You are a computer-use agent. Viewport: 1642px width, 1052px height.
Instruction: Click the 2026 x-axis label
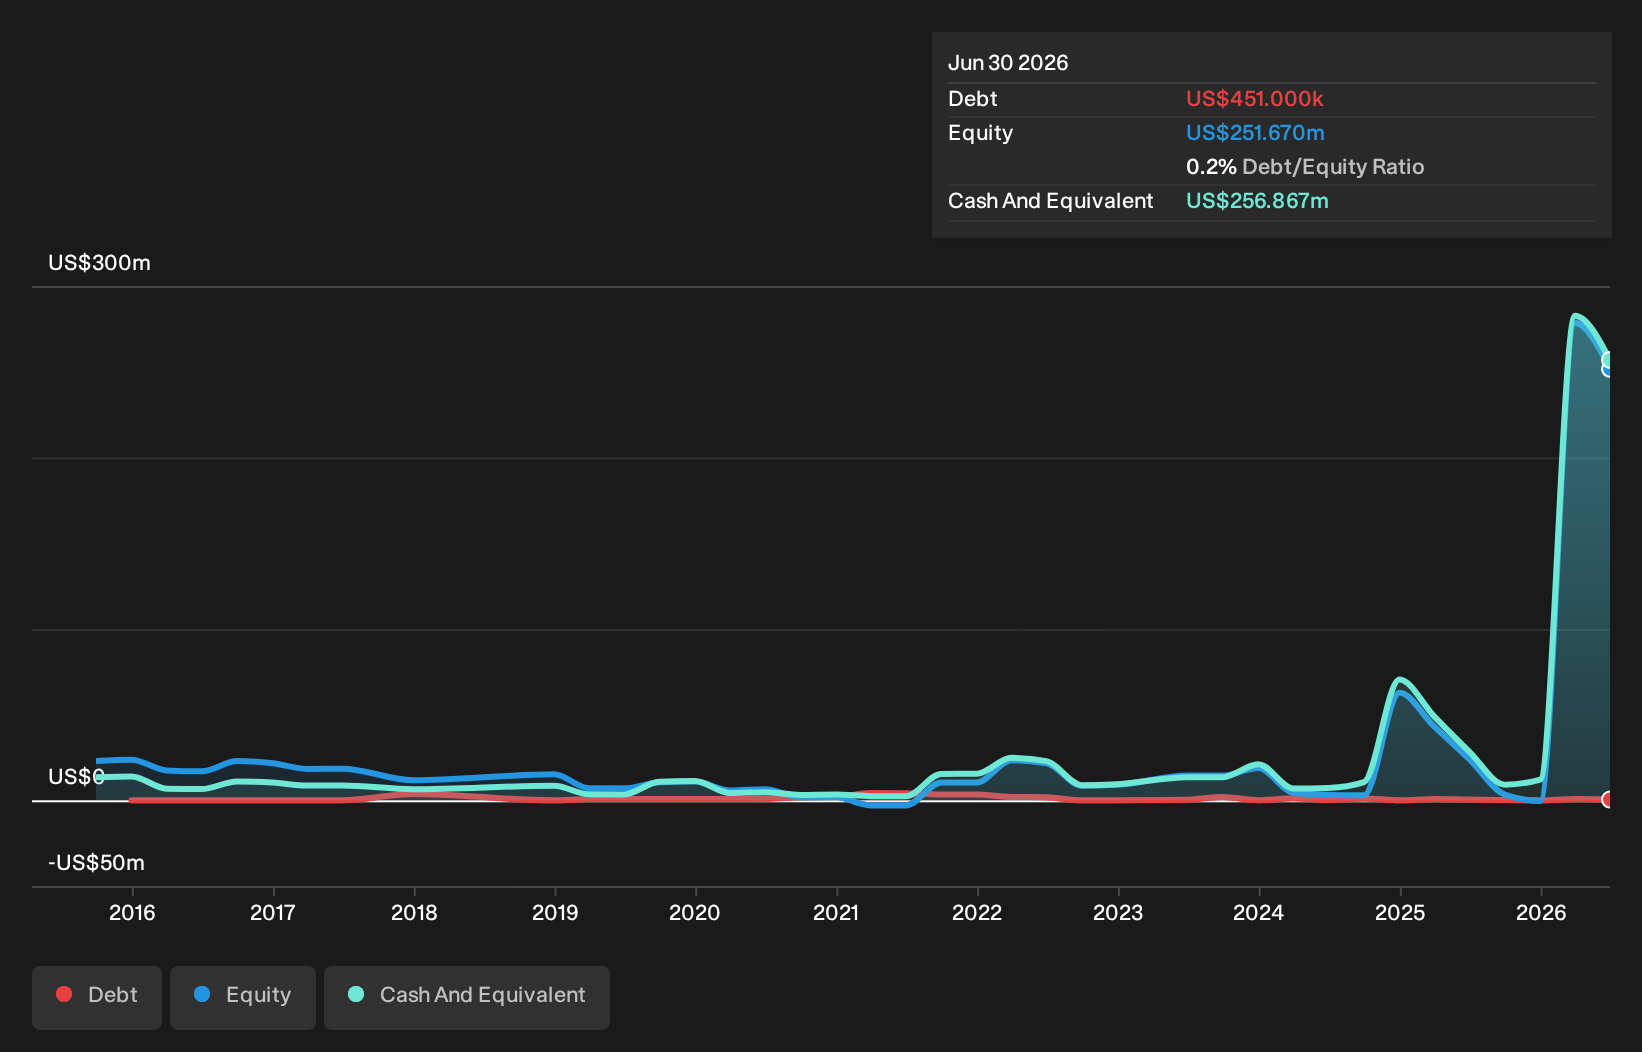coord(1541,912)
